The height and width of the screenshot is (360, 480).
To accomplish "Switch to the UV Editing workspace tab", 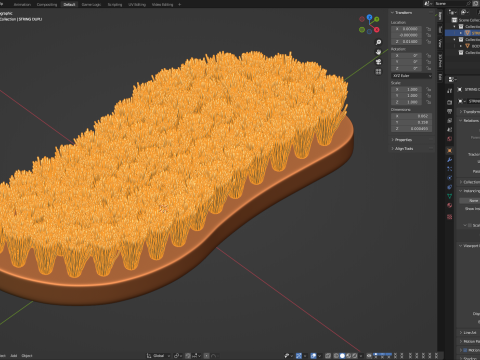I will pos(137,5).
